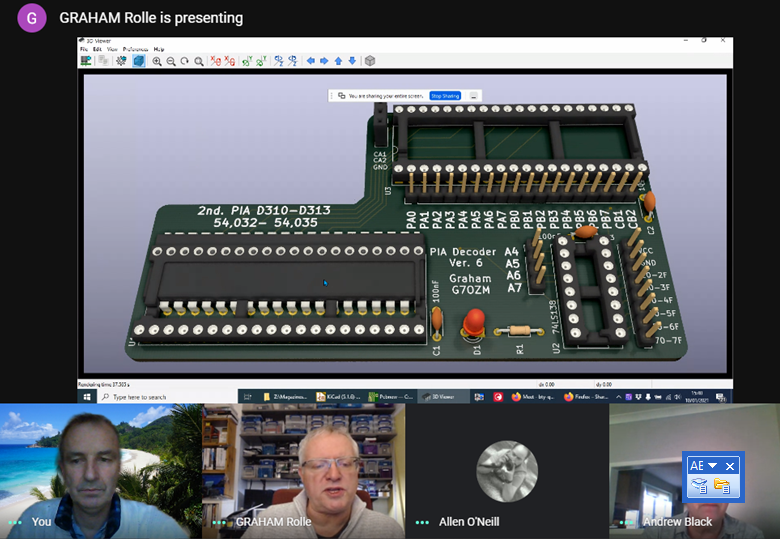Toggle the orthographic projection cube icon
This screenshot has width=780, height=539.
370,61
